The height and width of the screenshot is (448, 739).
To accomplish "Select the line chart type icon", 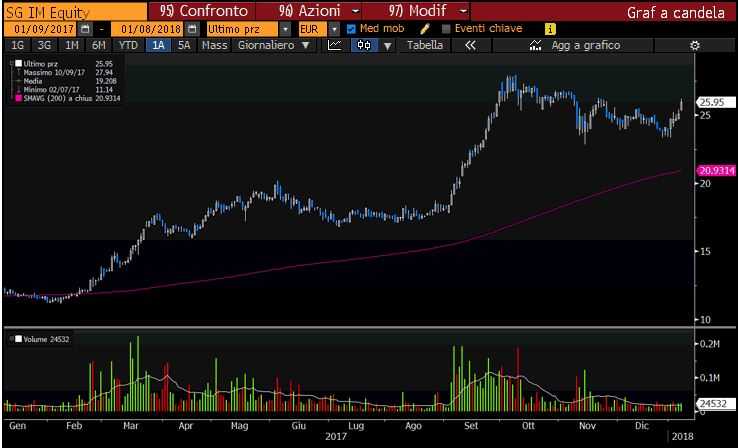I will (x=335, y=45).
